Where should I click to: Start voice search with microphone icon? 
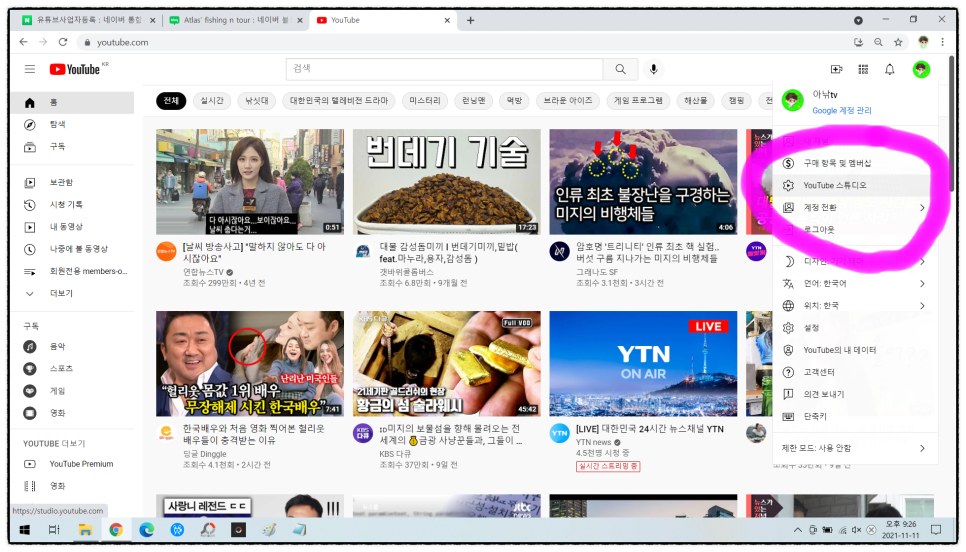click(654, 69)
